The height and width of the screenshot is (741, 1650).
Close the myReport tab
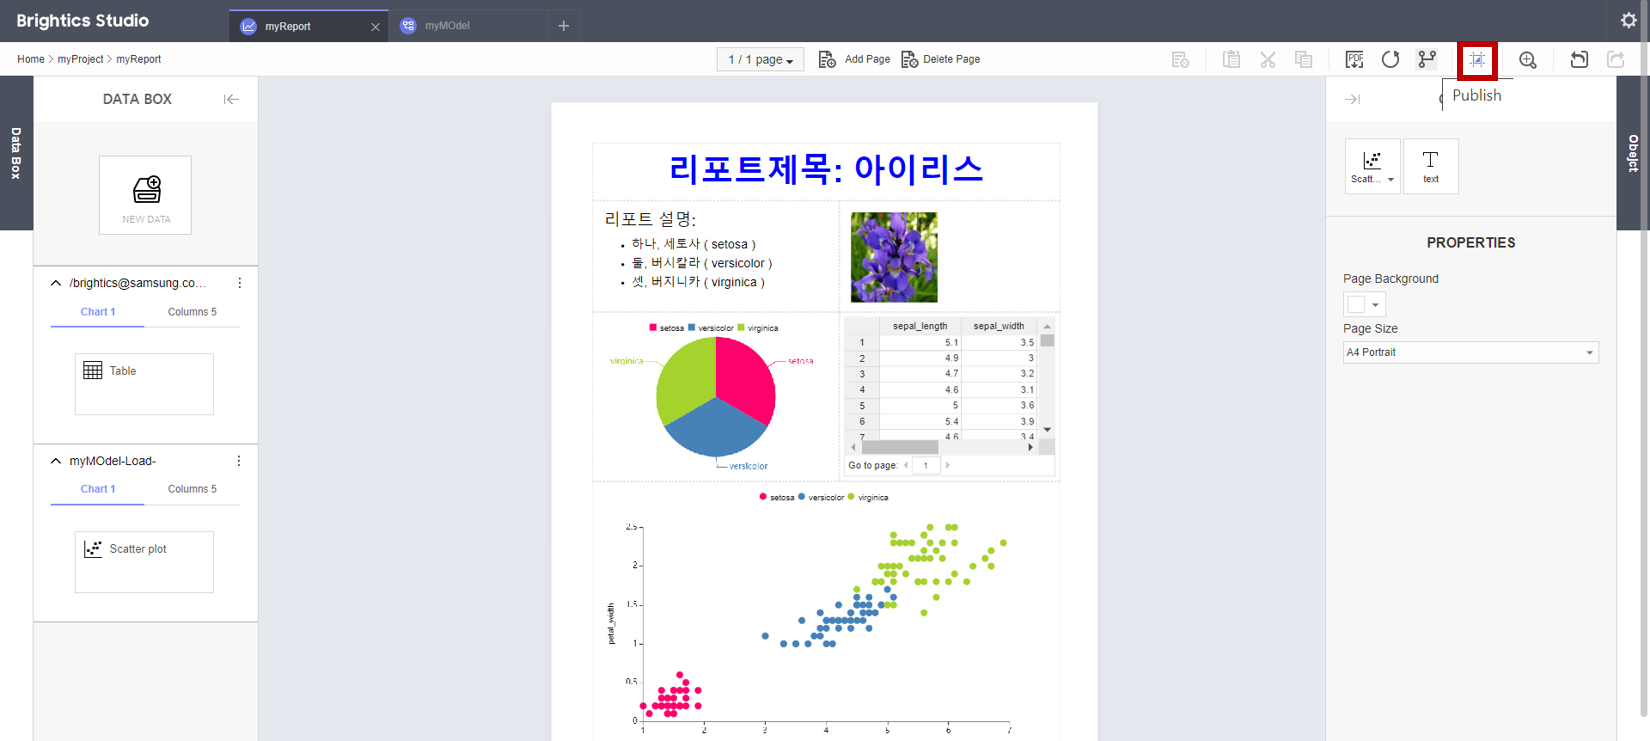[x=375, y=27]
